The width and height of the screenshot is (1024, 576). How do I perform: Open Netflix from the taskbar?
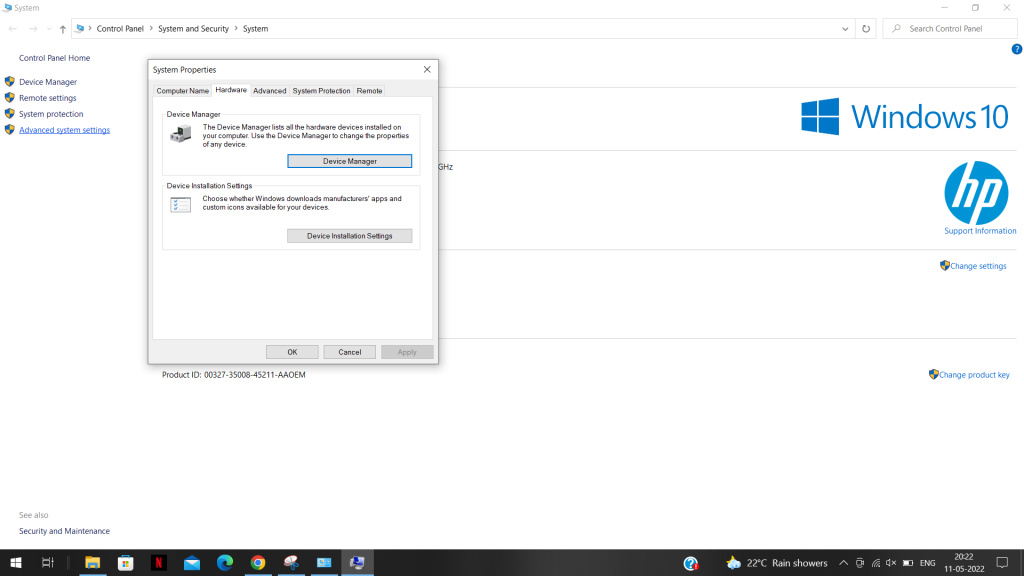[158, 562]
